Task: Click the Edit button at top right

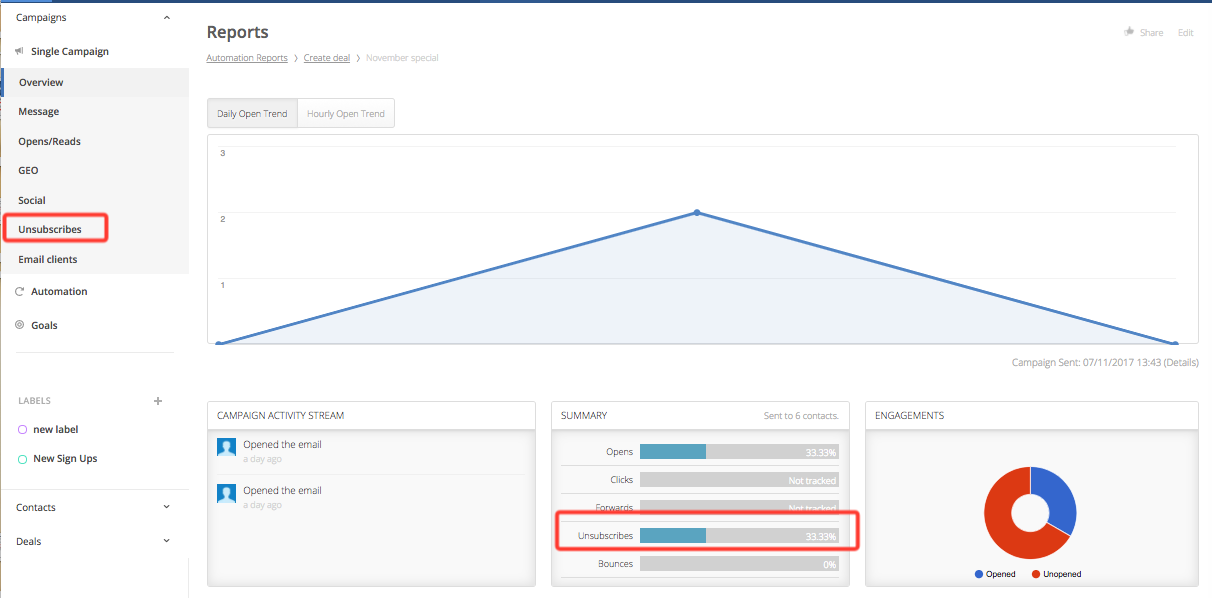Action: (1185, 33)
